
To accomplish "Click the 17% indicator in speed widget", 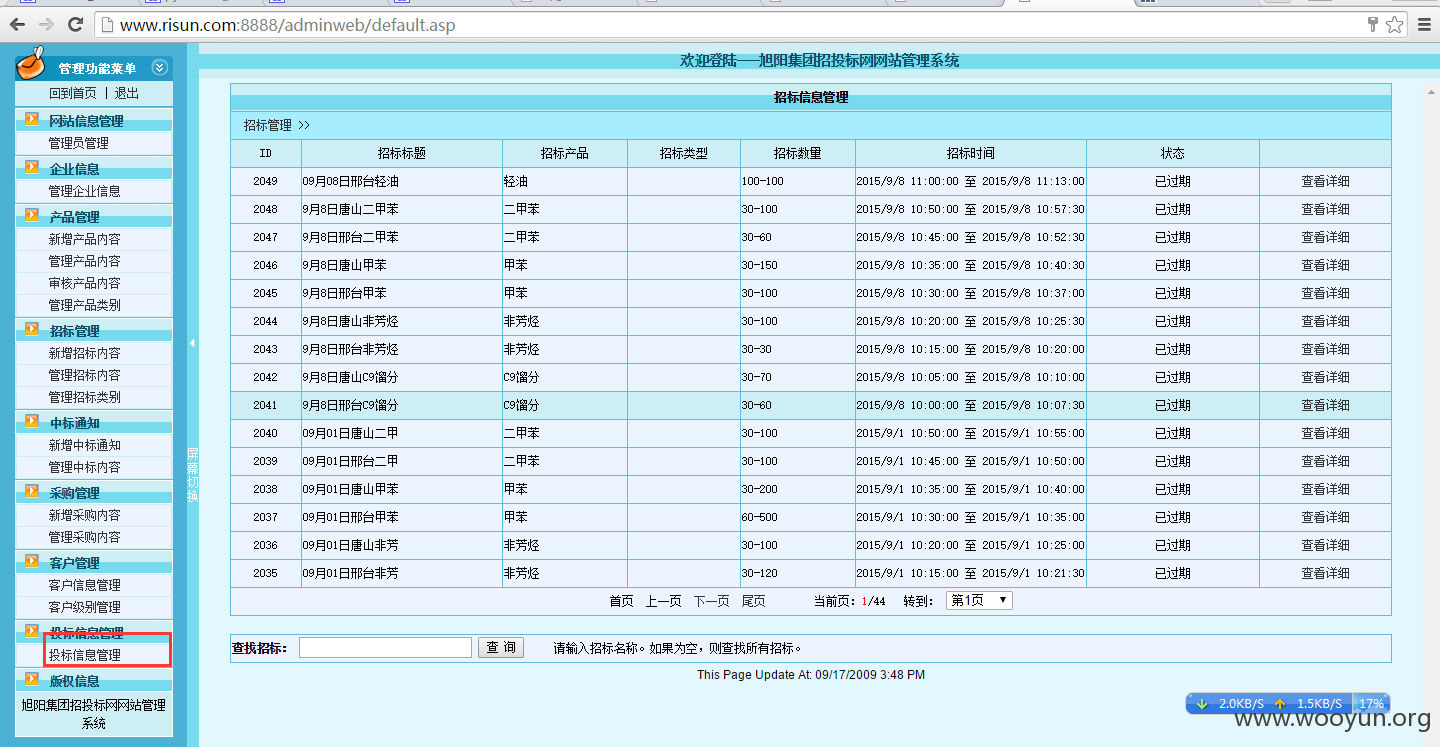I will [x=1371, y=704].
